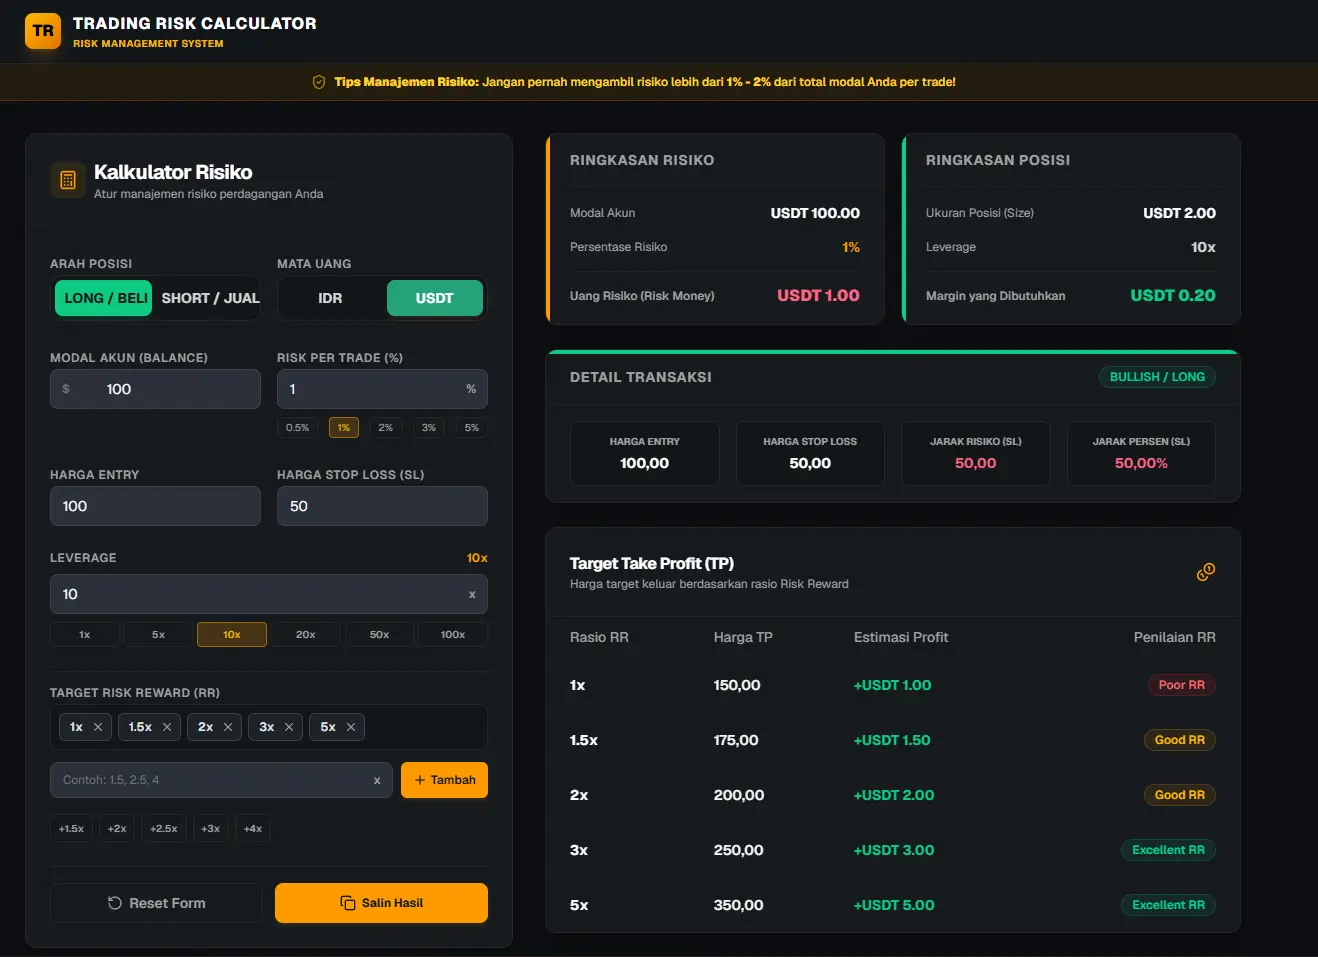Click the Harga TP value 175,00
1318x957 pixels.
[x=736, y=740]
